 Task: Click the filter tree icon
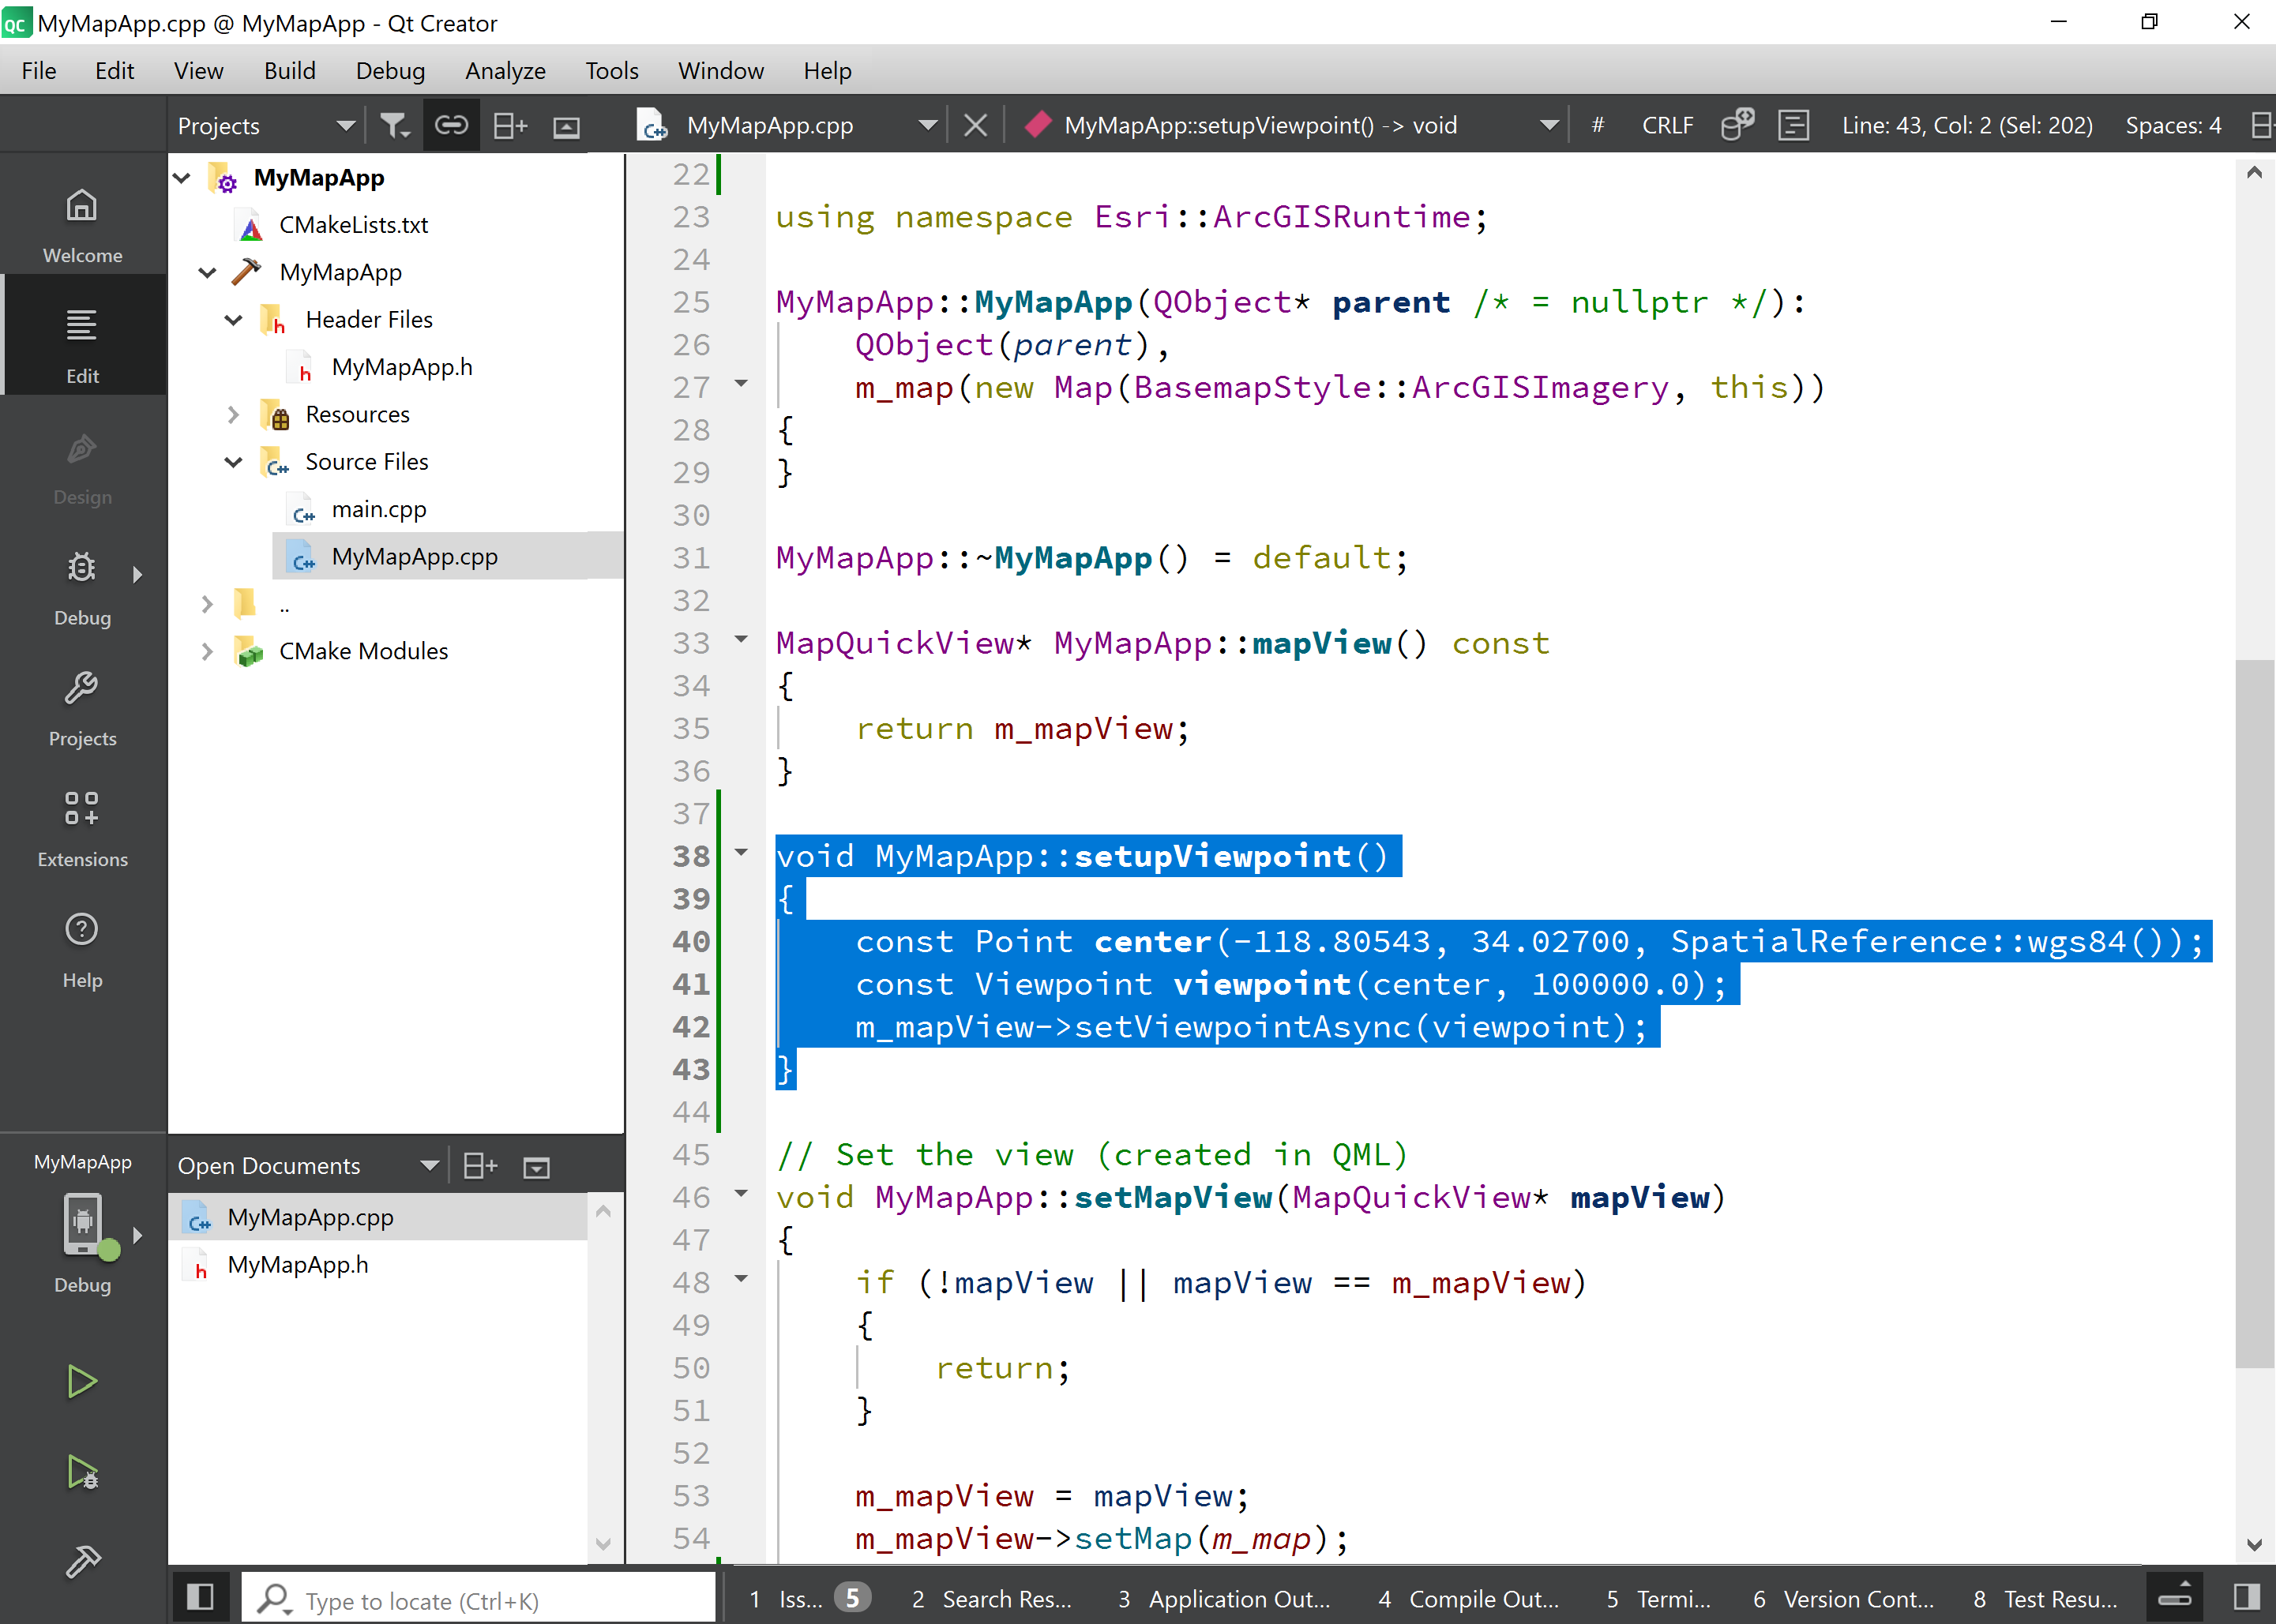click(394, 126)
